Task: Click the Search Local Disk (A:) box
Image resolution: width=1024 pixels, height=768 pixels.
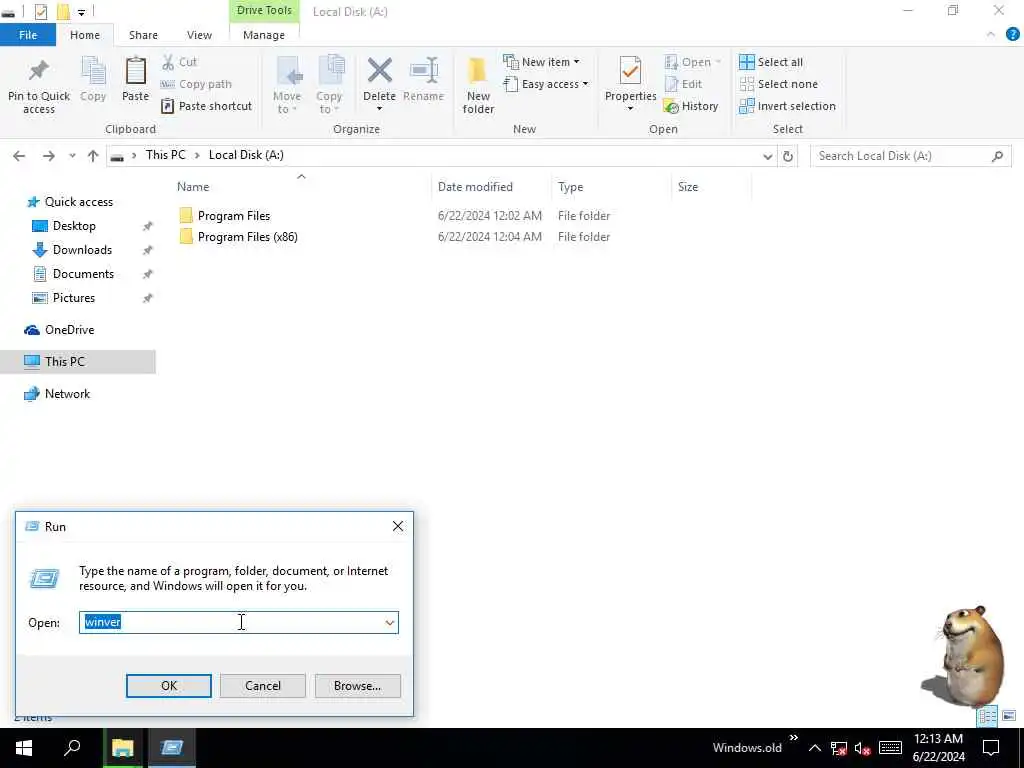Action: pyautogui.click(x=910, y=156)
